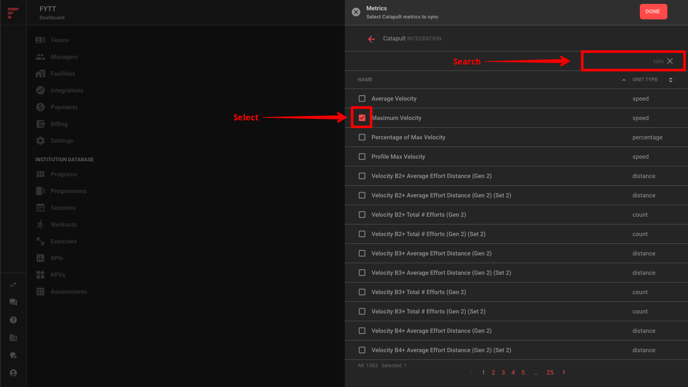Click the Facilities sidebar icon
This screenshot has height=387, width=688.
[40, 73]
